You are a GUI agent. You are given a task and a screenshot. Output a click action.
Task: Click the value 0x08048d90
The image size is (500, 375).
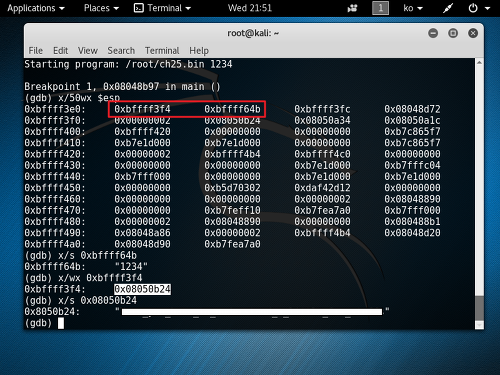point(142,244)
